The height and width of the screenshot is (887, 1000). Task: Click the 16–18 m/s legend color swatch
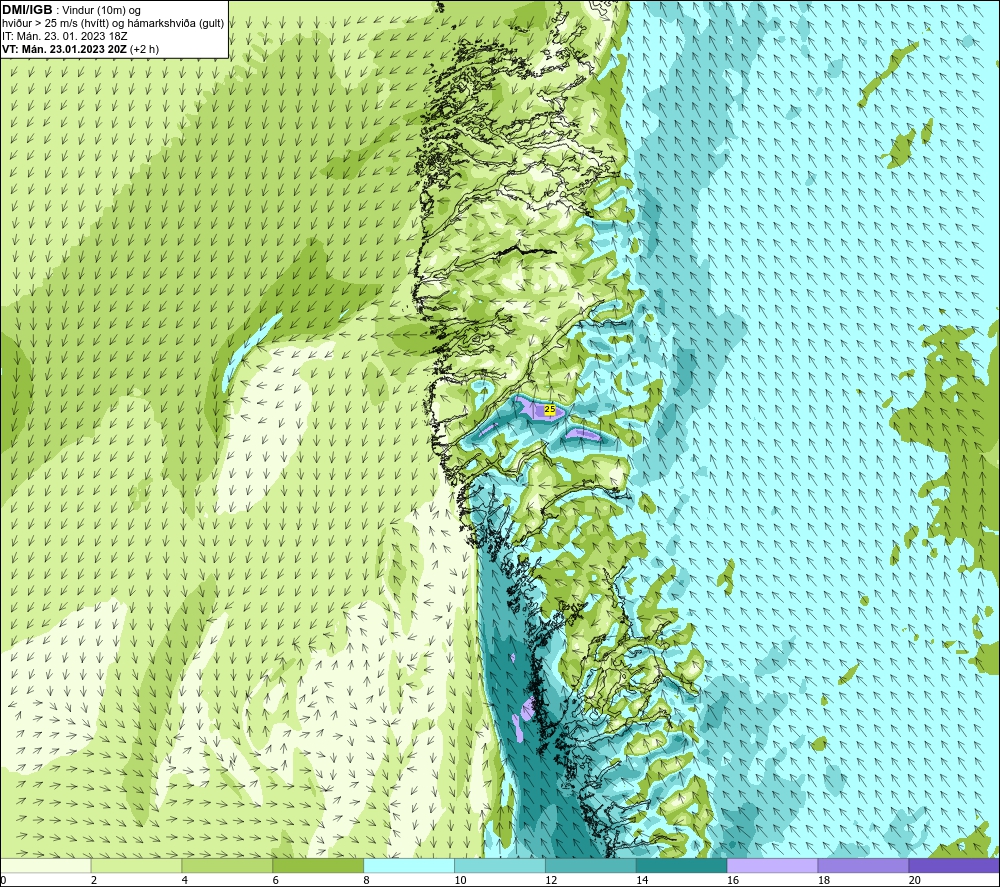772,865
